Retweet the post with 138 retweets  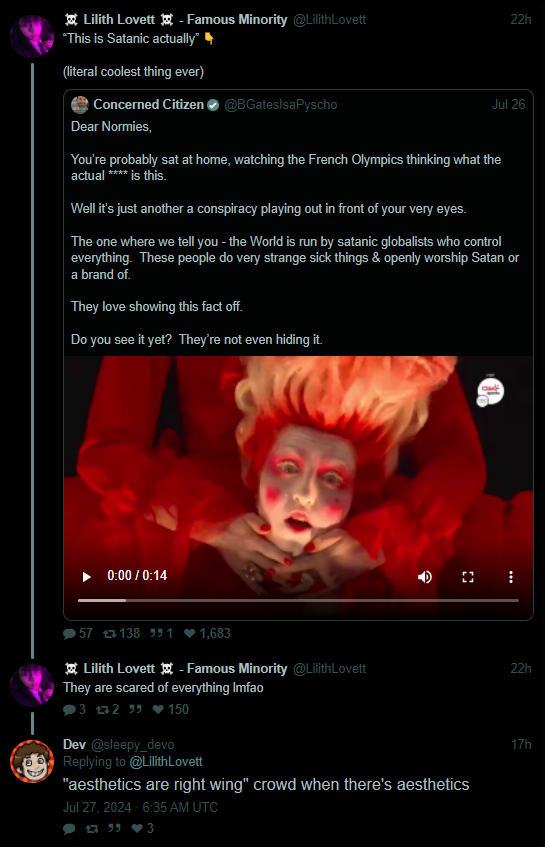pyautogui.click(x=122, y=633)
